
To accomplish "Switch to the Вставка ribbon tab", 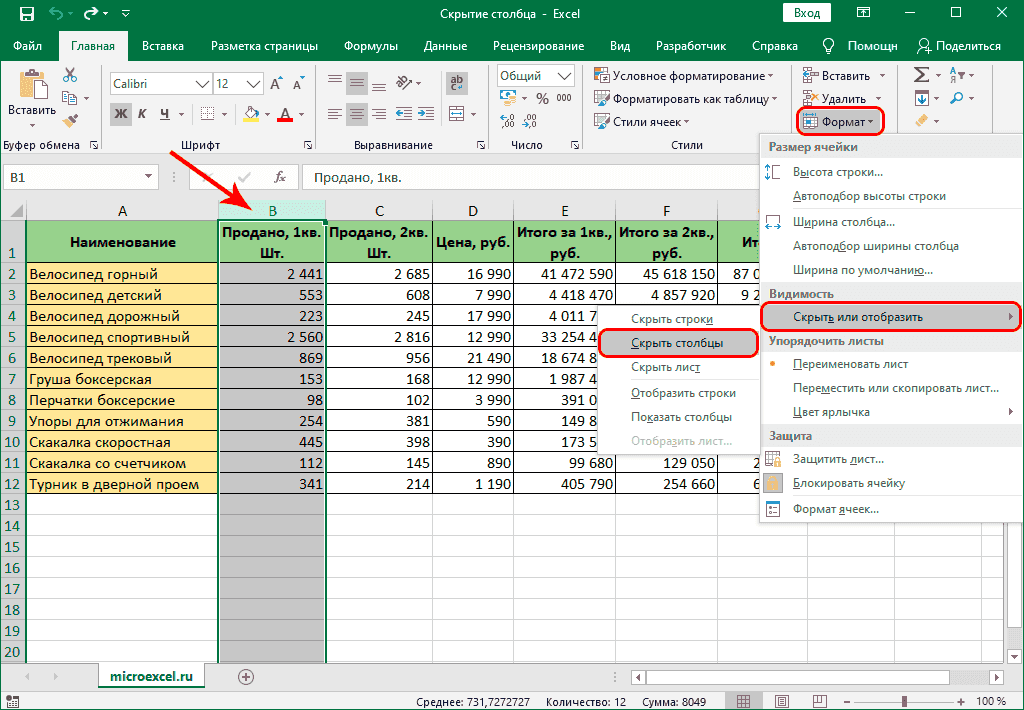I will (x=163, y=45).
